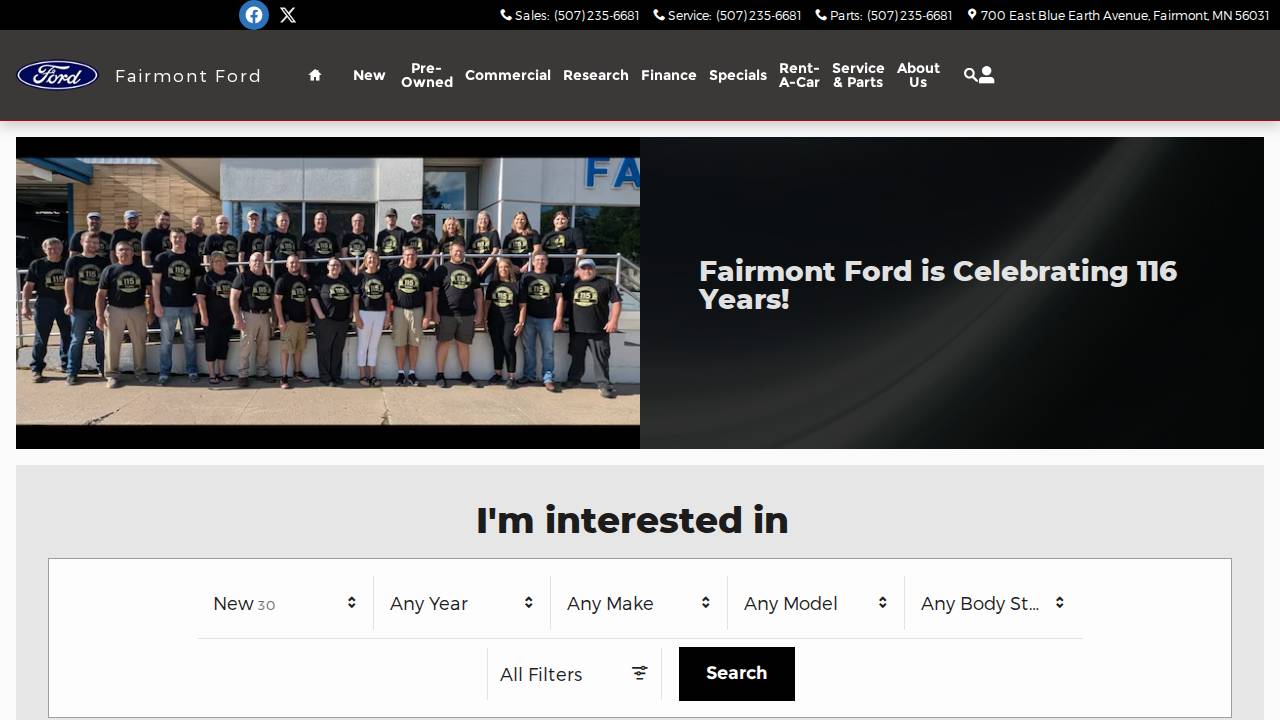This screenshot has width=1280, height=720.
Task: Click the user account icon
Action: click(x=986, y=74)
